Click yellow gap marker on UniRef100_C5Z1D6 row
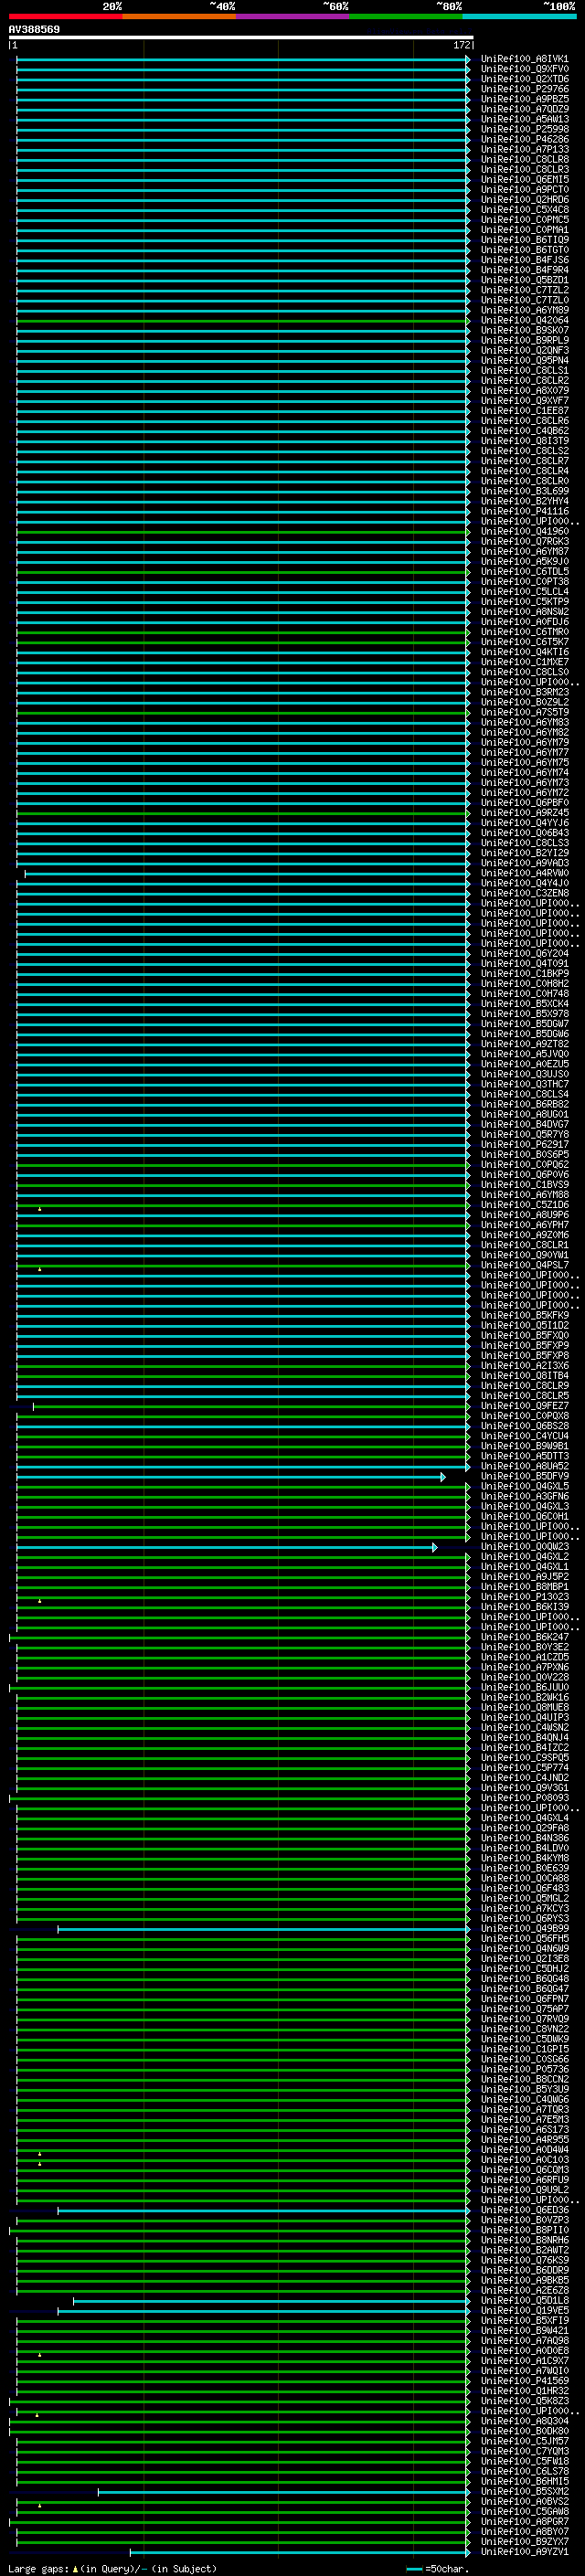 pos(40,1209)
